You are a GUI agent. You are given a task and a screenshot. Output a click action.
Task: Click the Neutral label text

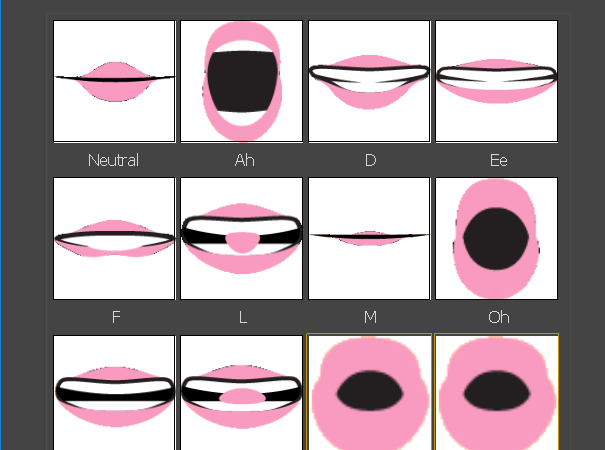[113, 160]
